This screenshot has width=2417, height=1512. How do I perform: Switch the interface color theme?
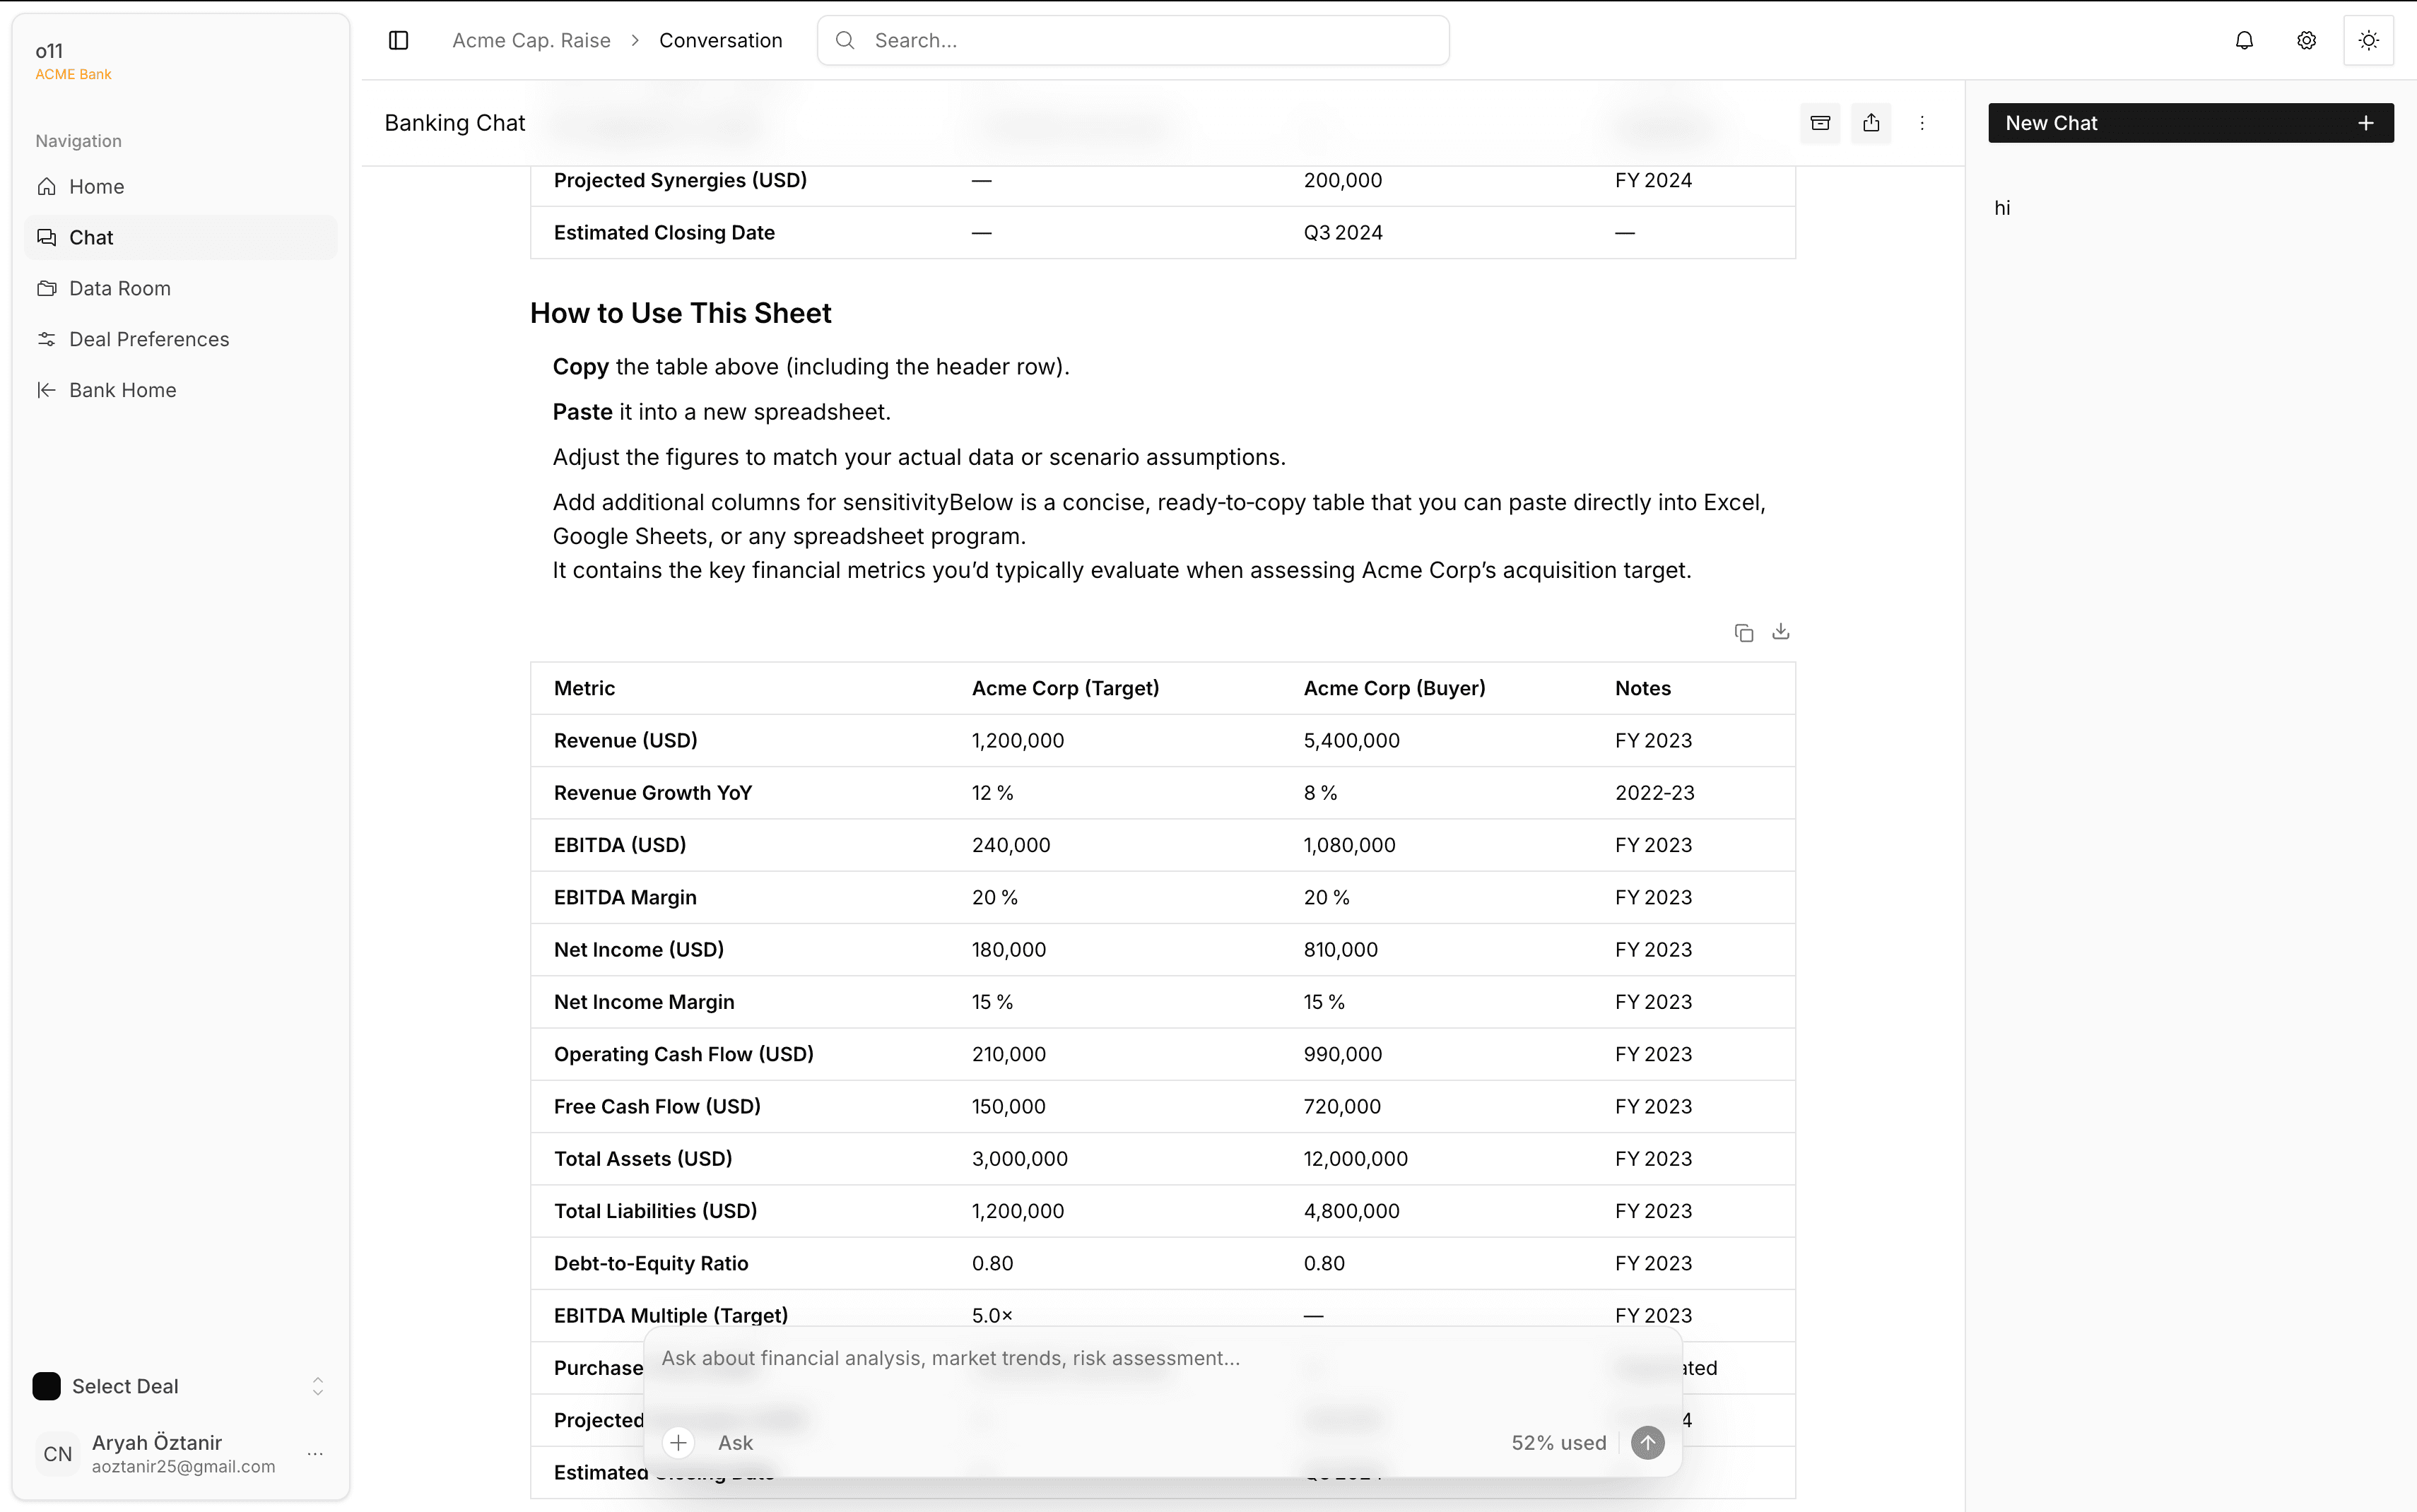coord(2368,40)
